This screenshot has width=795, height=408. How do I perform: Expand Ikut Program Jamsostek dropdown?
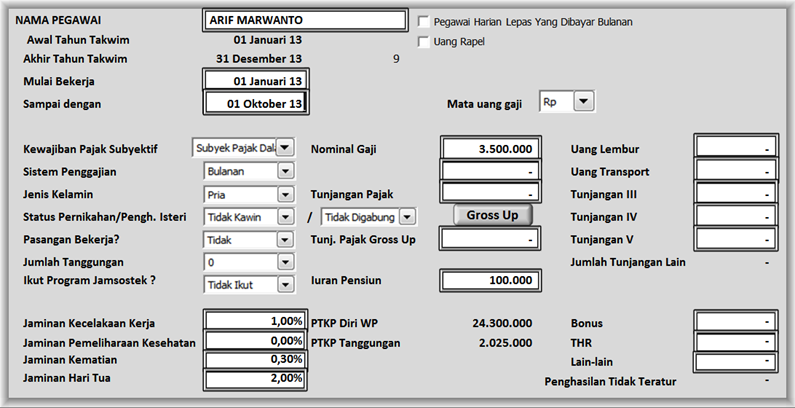click(285, 284)
